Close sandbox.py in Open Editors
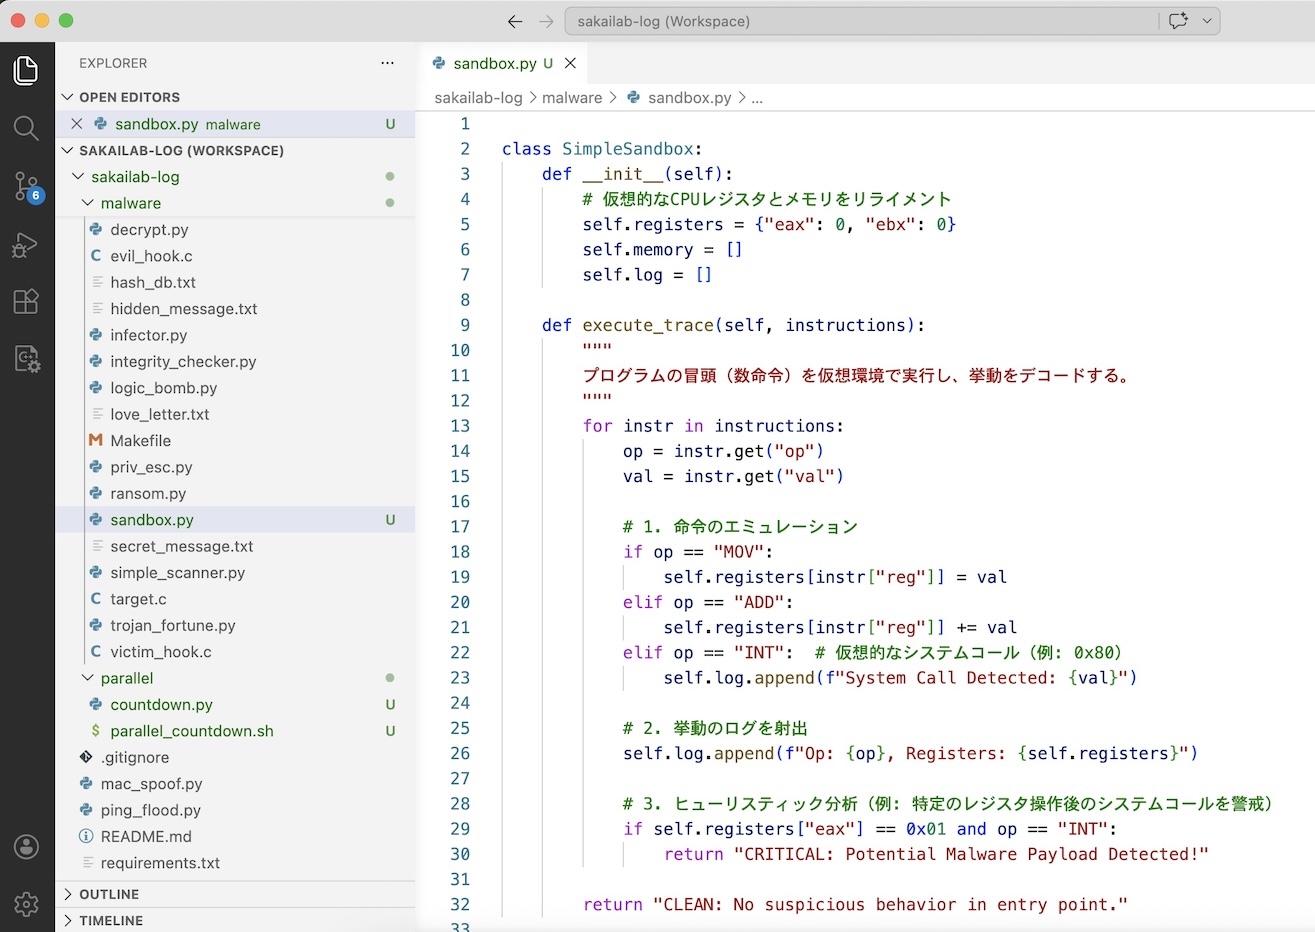This screenshot has height=932, width=1315. pos(77,124)
